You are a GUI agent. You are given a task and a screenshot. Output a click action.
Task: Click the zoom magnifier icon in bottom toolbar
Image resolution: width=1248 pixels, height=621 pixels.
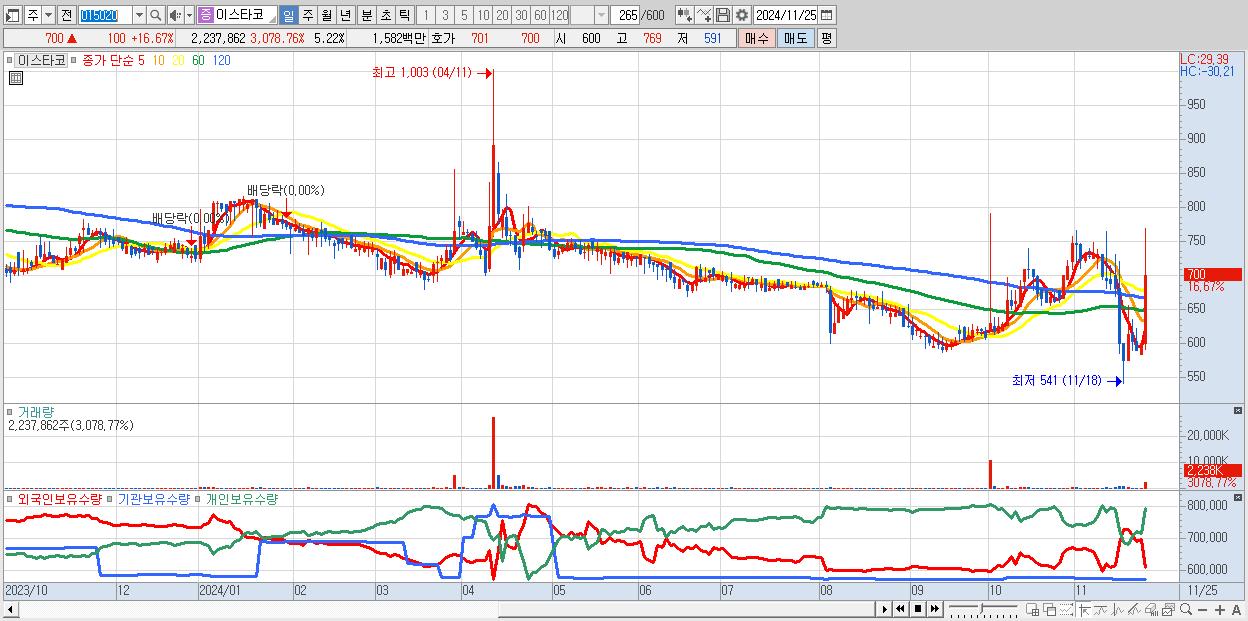1186,609
